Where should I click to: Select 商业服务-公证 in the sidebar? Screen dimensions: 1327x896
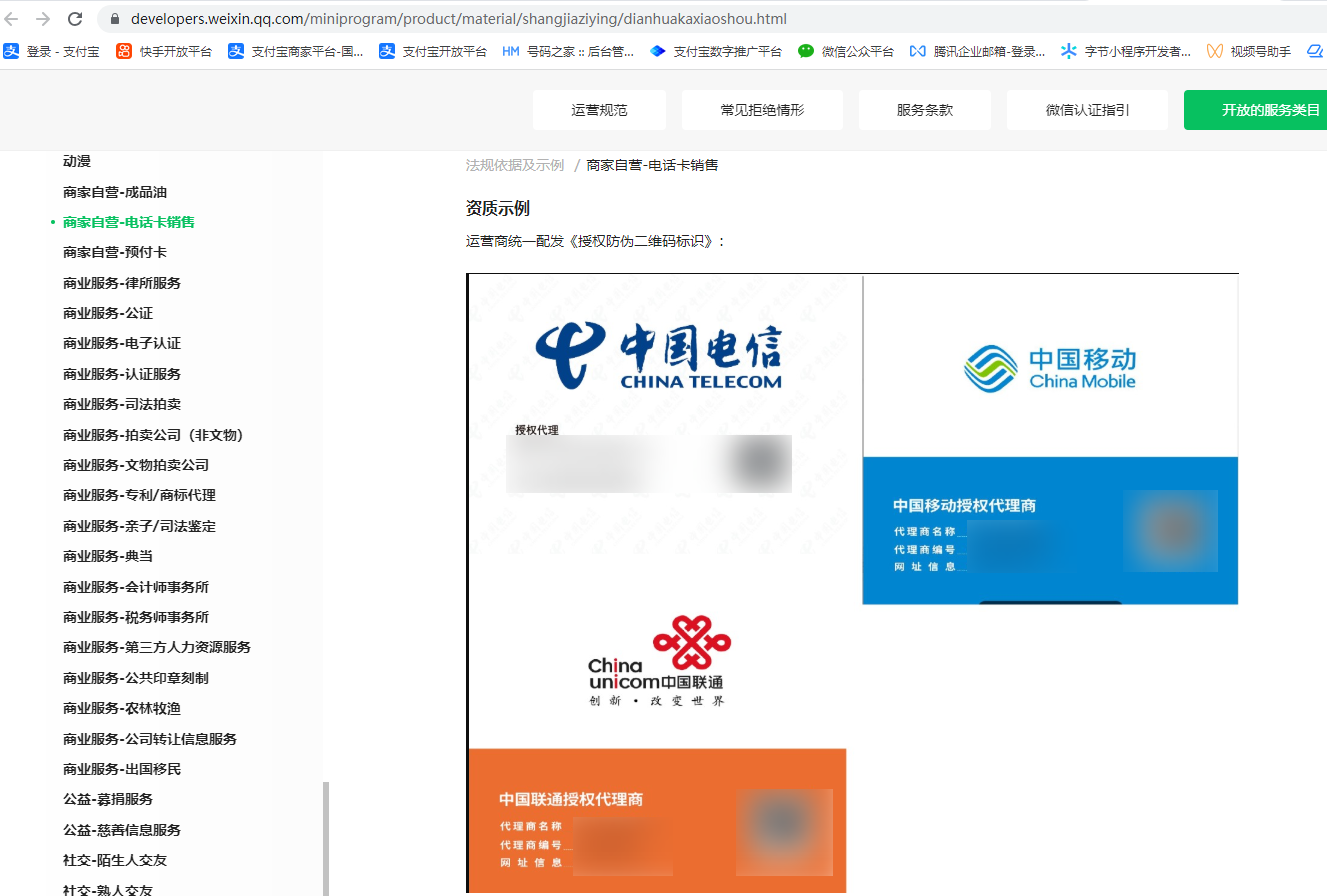click(108, 313)
